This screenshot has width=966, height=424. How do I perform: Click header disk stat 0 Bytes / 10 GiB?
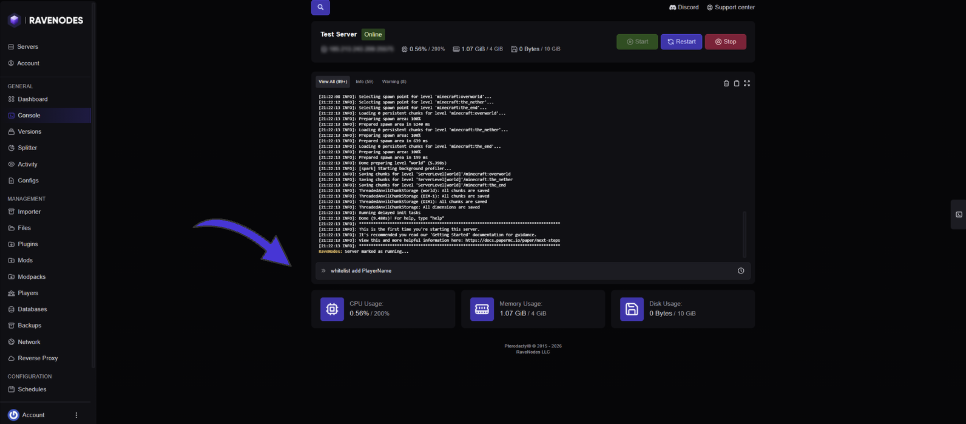click(x=535, y=49)
